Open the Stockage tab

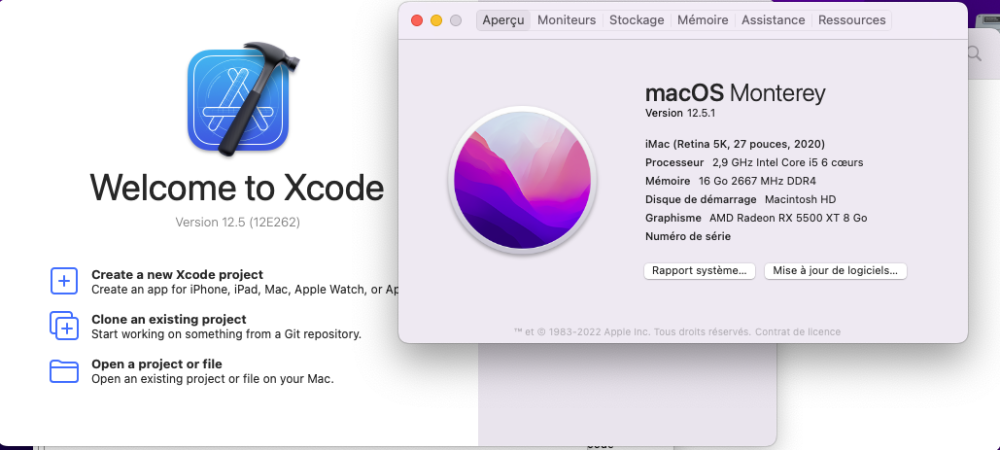(636, 20)
